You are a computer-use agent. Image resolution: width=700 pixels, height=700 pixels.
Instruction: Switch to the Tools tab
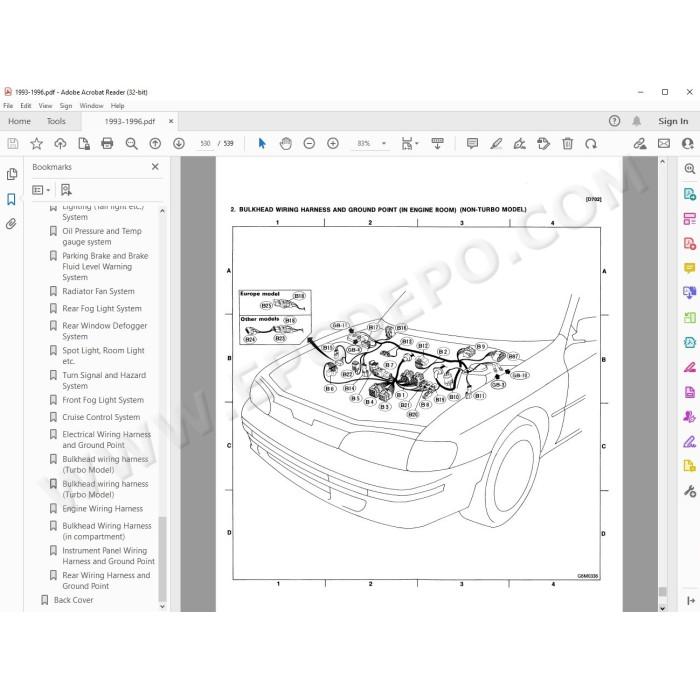coord(56,121)
